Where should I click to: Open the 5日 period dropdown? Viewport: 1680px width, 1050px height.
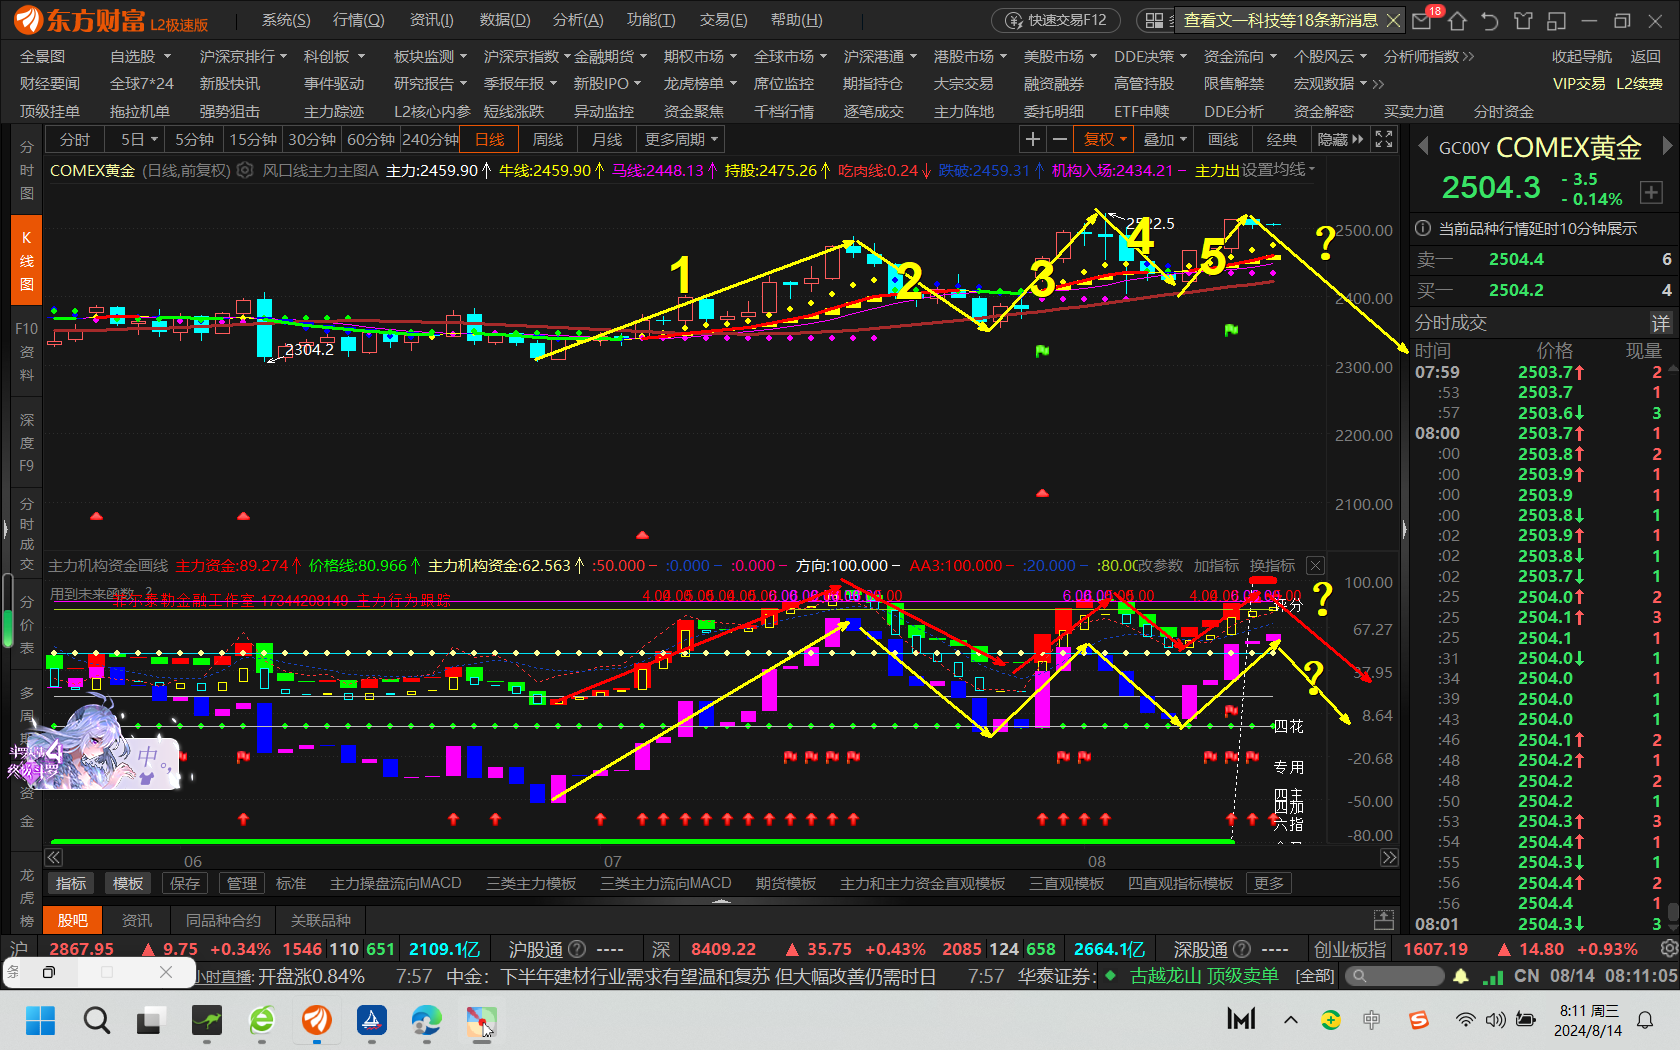(x=139, y=140)
